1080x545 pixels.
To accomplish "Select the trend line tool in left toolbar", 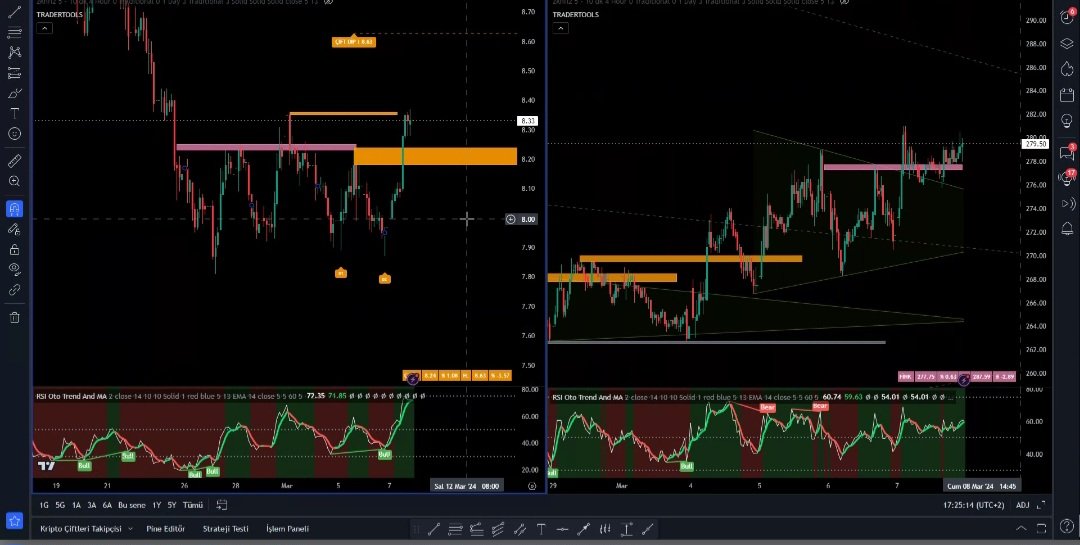I will pos(14,12).
